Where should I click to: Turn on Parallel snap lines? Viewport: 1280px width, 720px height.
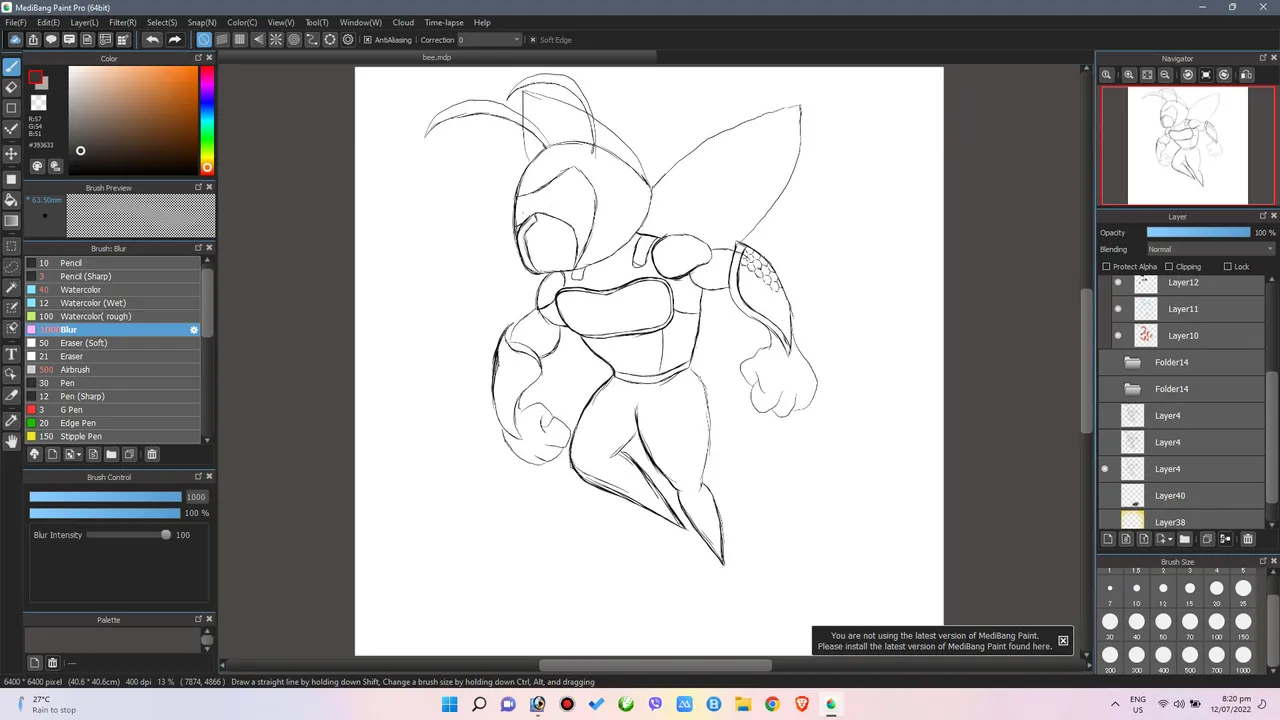222,40
